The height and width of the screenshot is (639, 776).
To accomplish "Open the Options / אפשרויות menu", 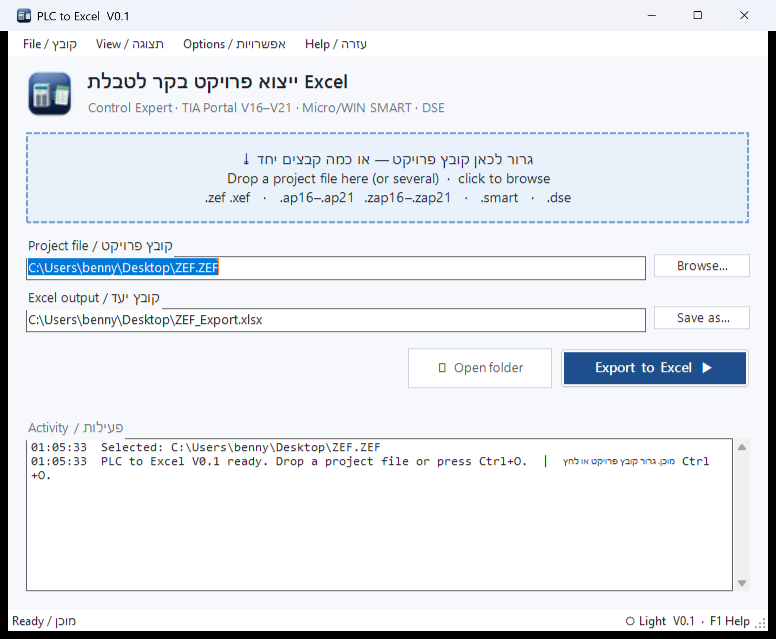I will pos(234,44).
